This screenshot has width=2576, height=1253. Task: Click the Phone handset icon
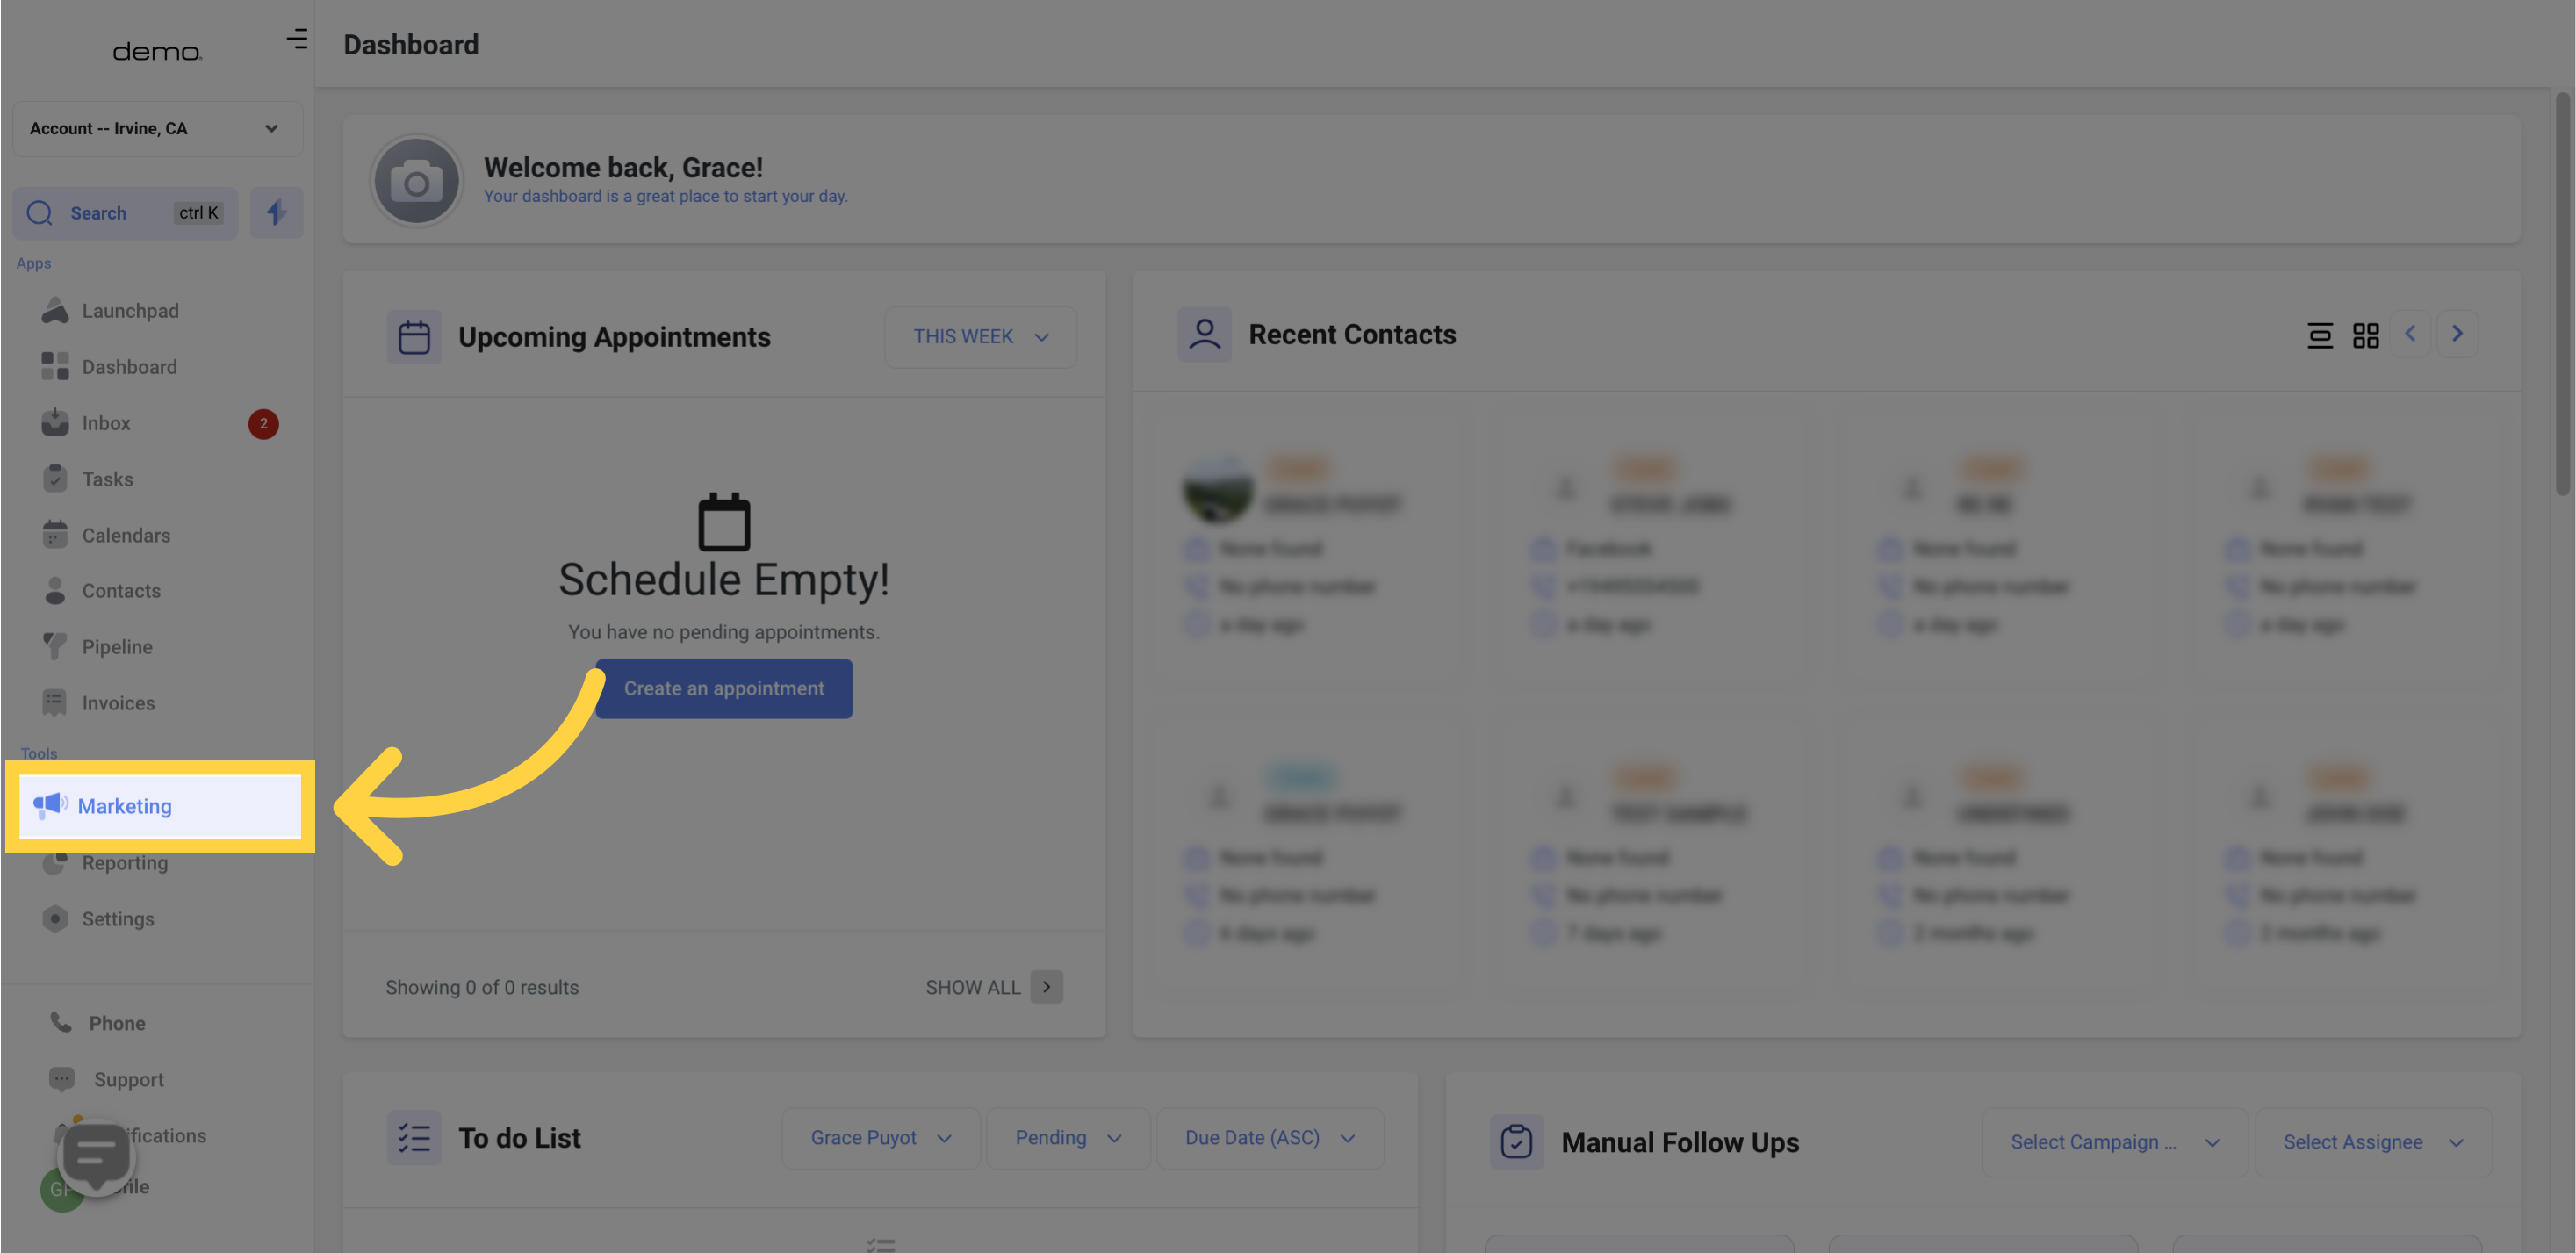point(62,1022)
